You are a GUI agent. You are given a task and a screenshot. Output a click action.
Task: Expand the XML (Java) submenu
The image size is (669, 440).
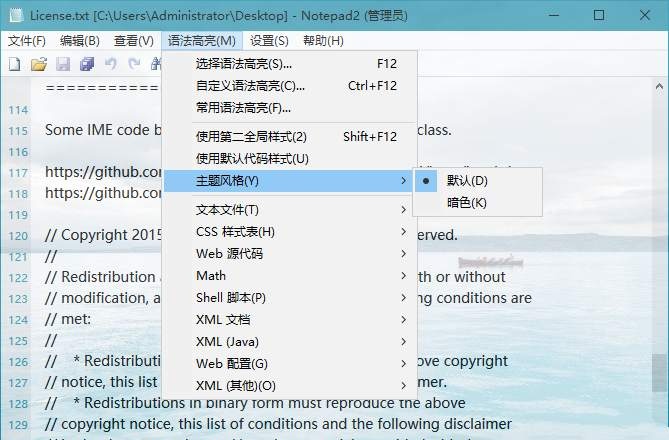tap(290, 342)
